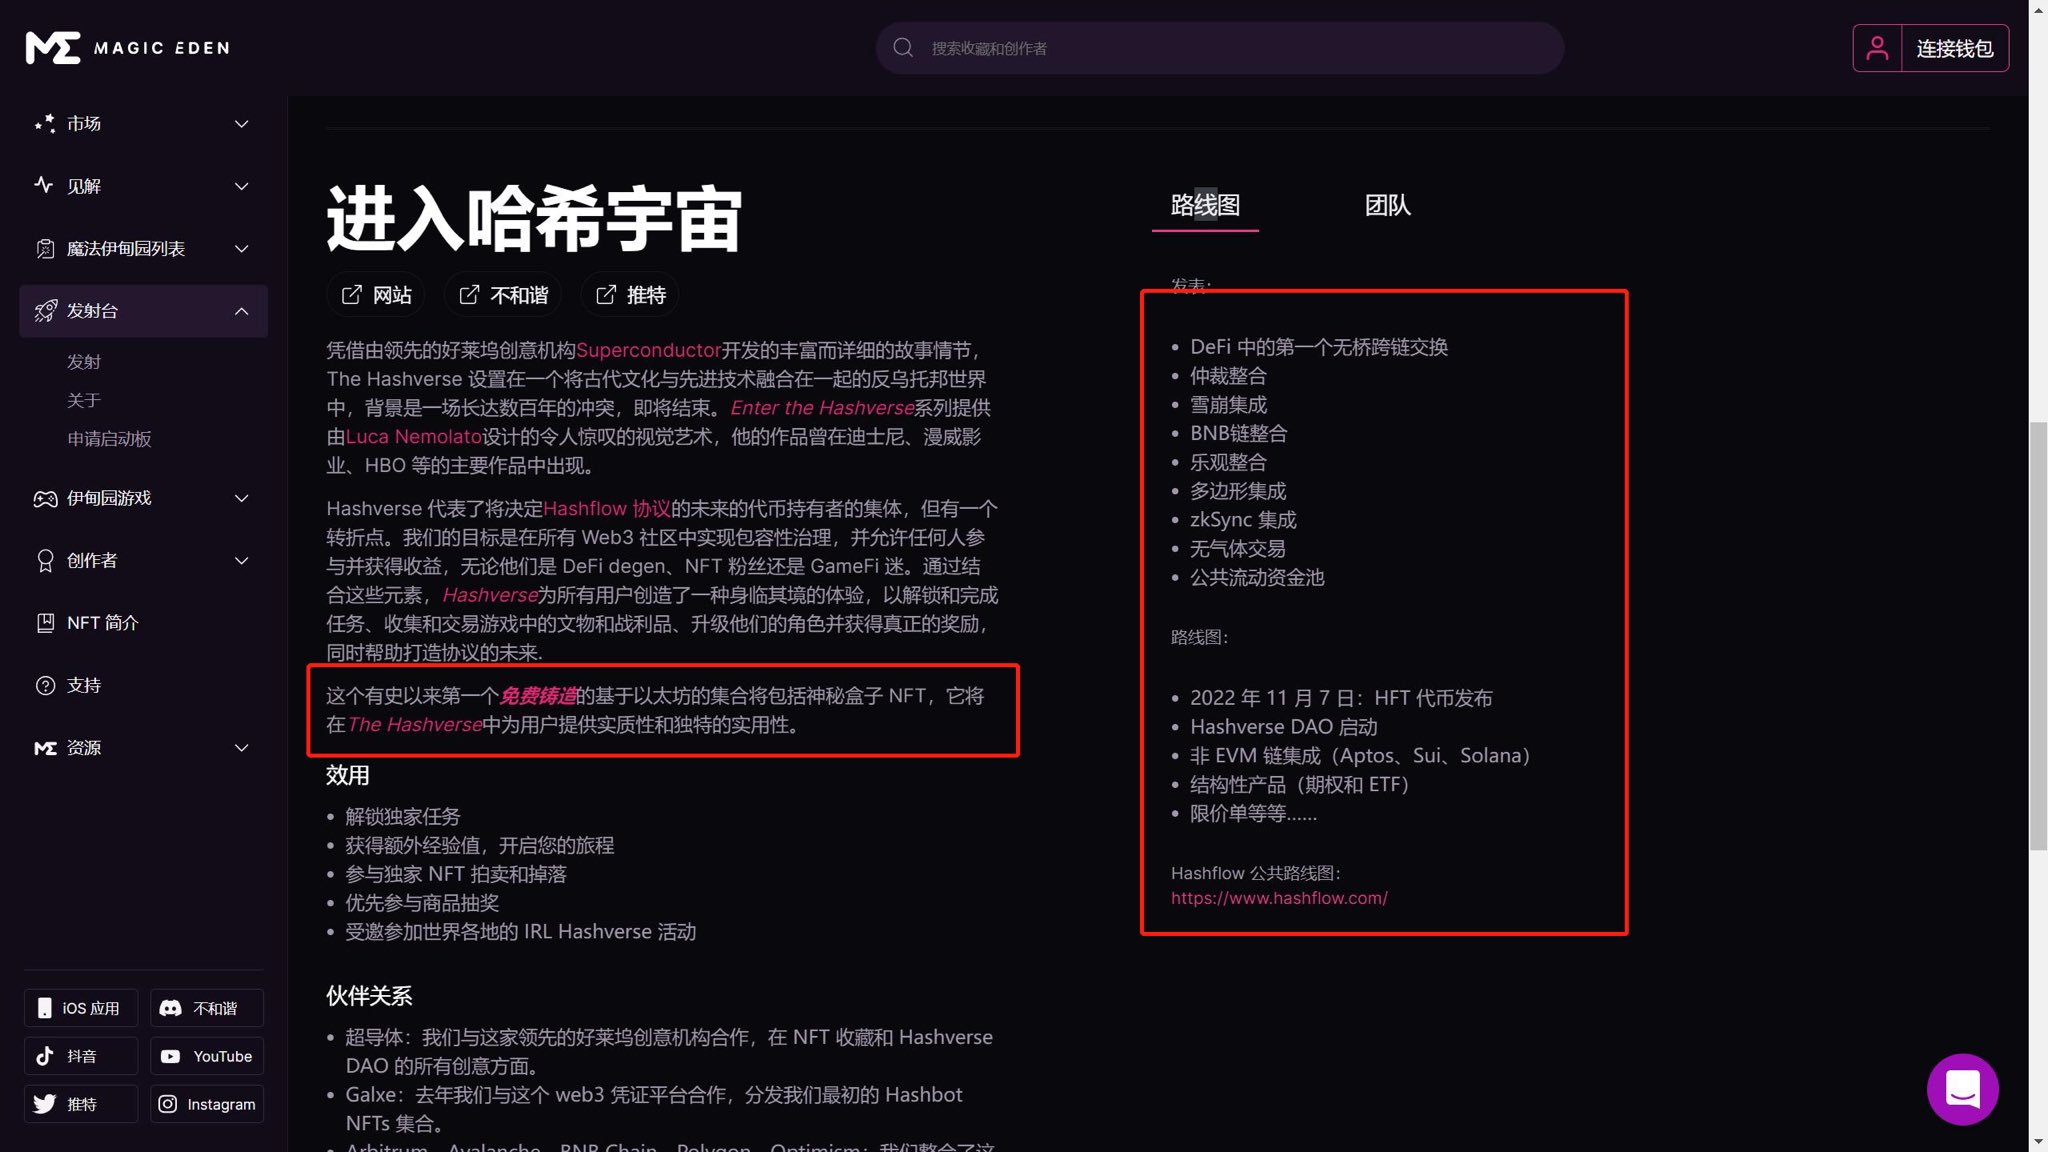Open the 推特 external link above the description
The height and width of the screenshot is (1152, 2048).
coord(629,294)
